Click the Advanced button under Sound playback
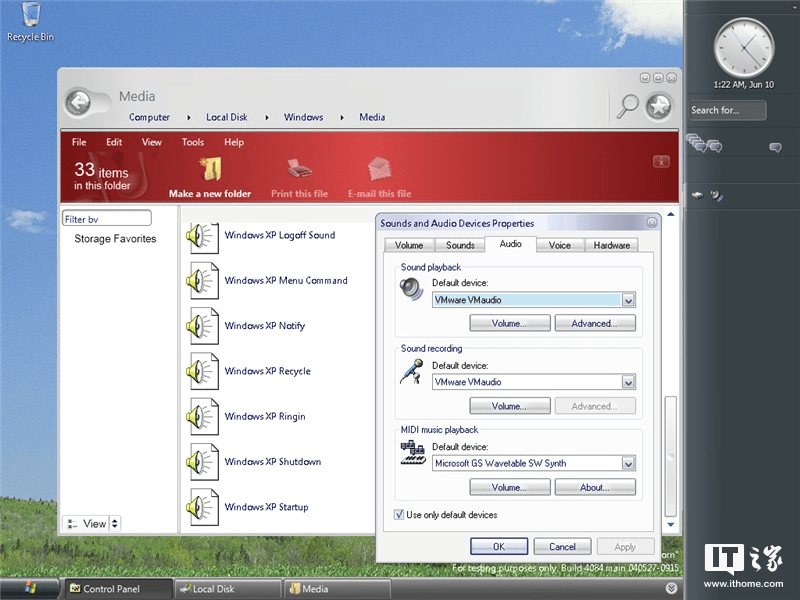This screenshot has width=800, height=600. click(595, 322)
